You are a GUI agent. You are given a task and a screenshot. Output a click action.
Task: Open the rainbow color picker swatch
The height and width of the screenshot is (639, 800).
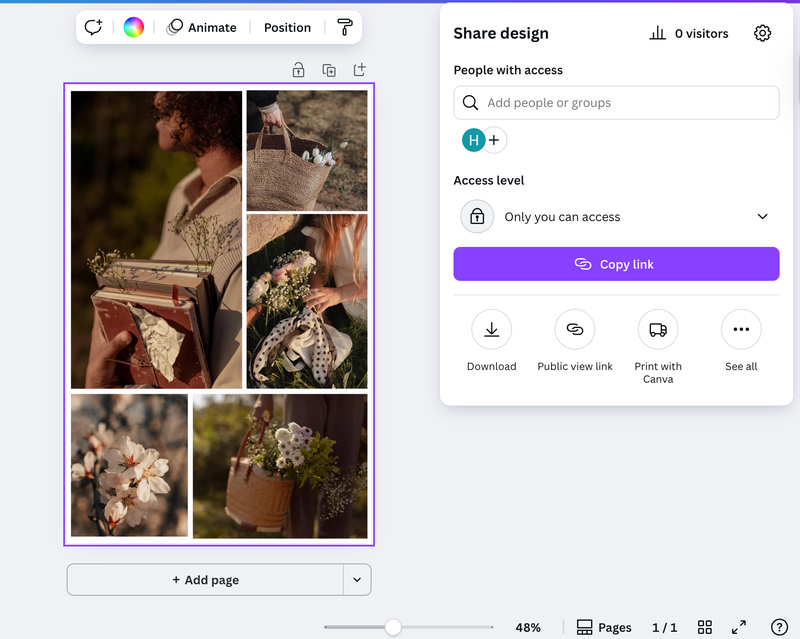[133, 27]
